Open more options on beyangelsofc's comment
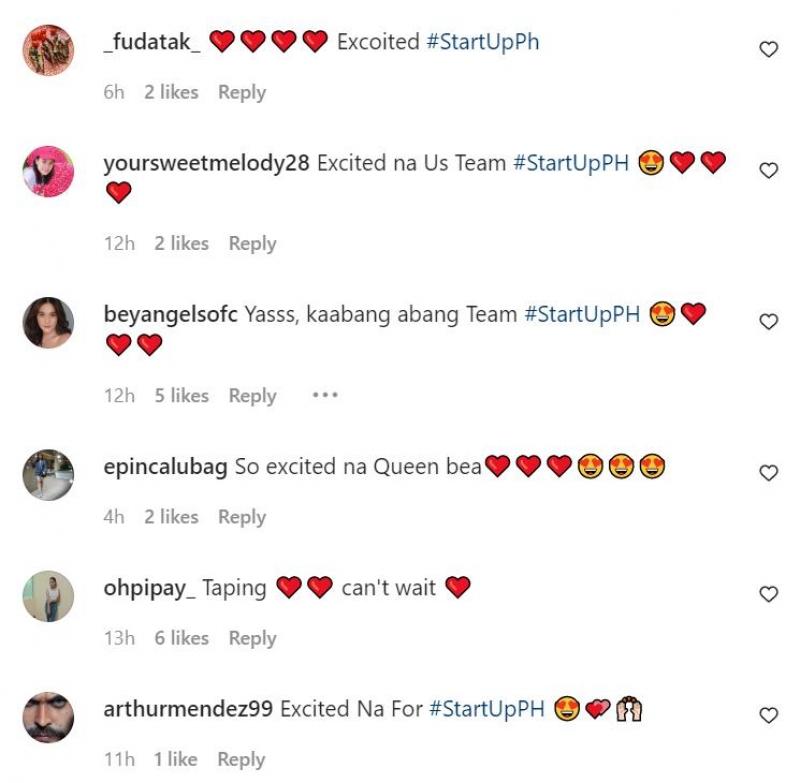The image size is (800, 783). (x=325, y=395)
